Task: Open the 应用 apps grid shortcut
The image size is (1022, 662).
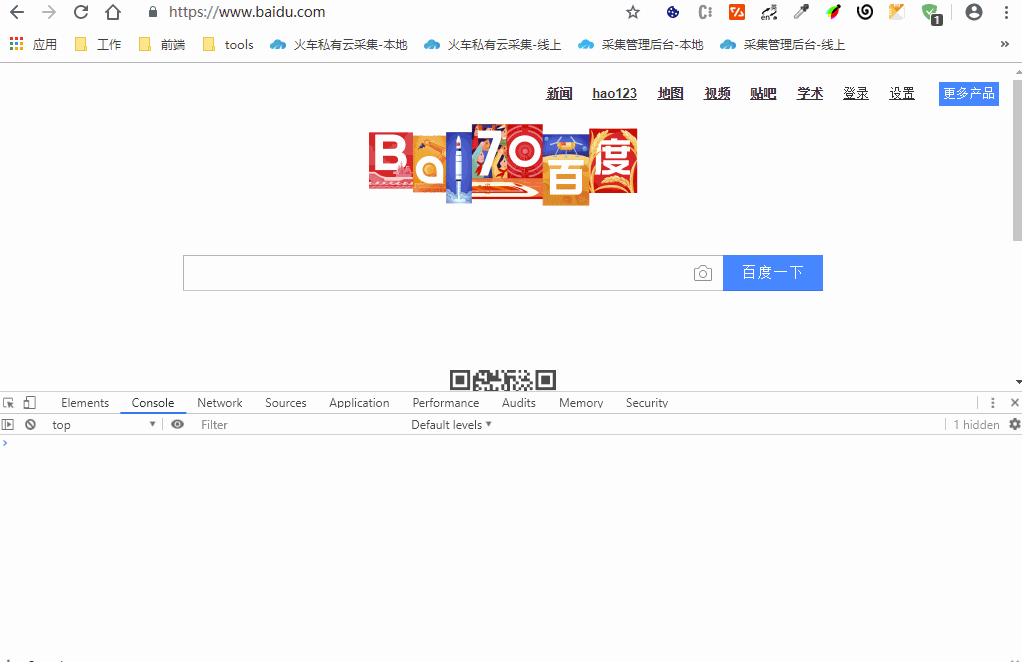Action: point(34,44)
